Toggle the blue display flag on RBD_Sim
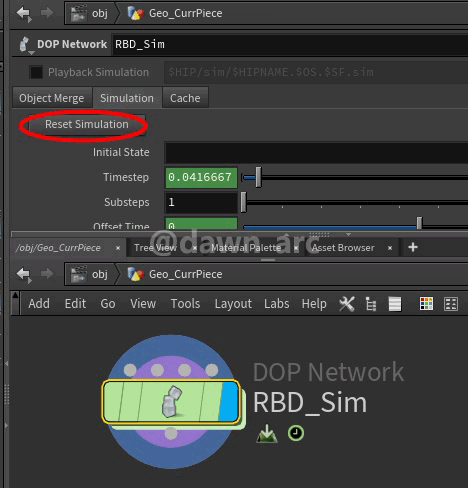The width and height of the screenshot is (468, 488). pos(229,402)
